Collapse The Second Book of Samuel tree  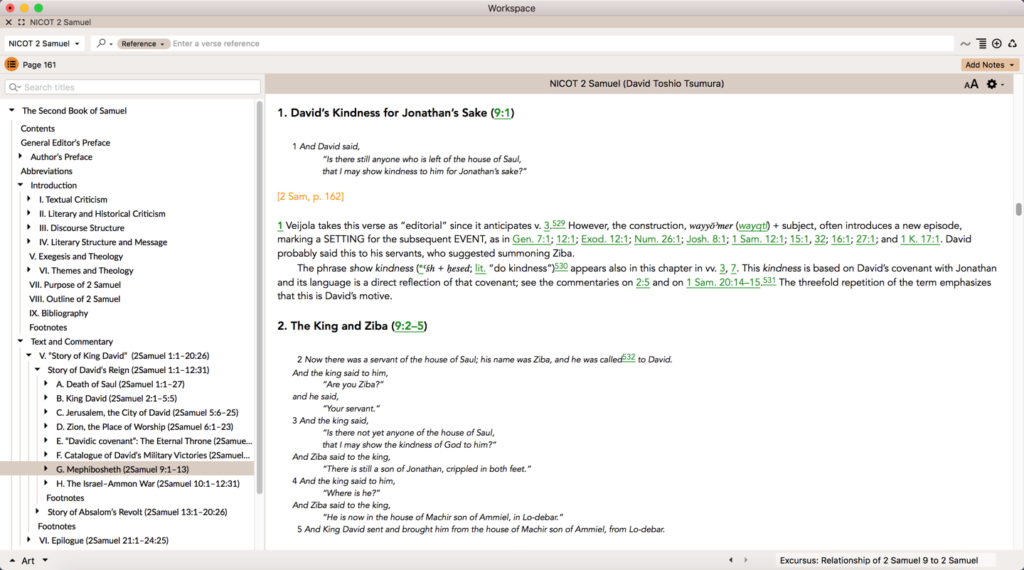coord(12,110)
